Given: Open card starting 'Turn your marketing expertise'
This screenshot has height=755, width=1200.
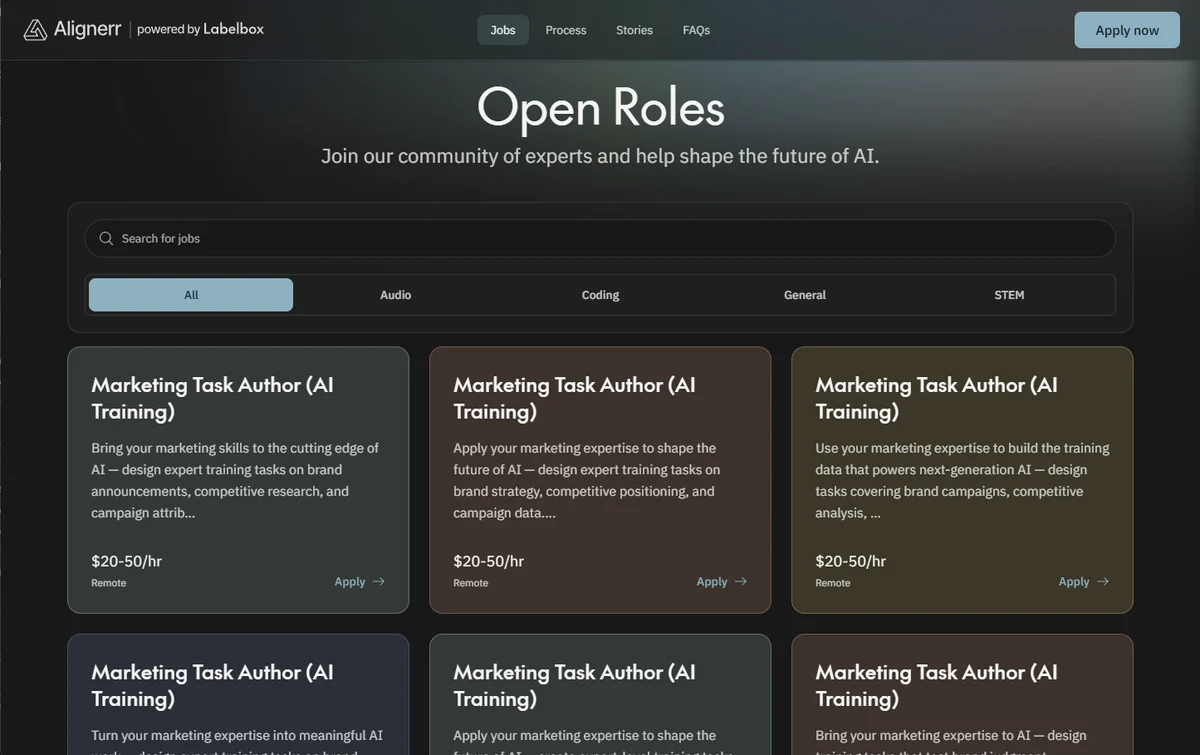Looking at the screenshot, I should [x=238, y=694].
